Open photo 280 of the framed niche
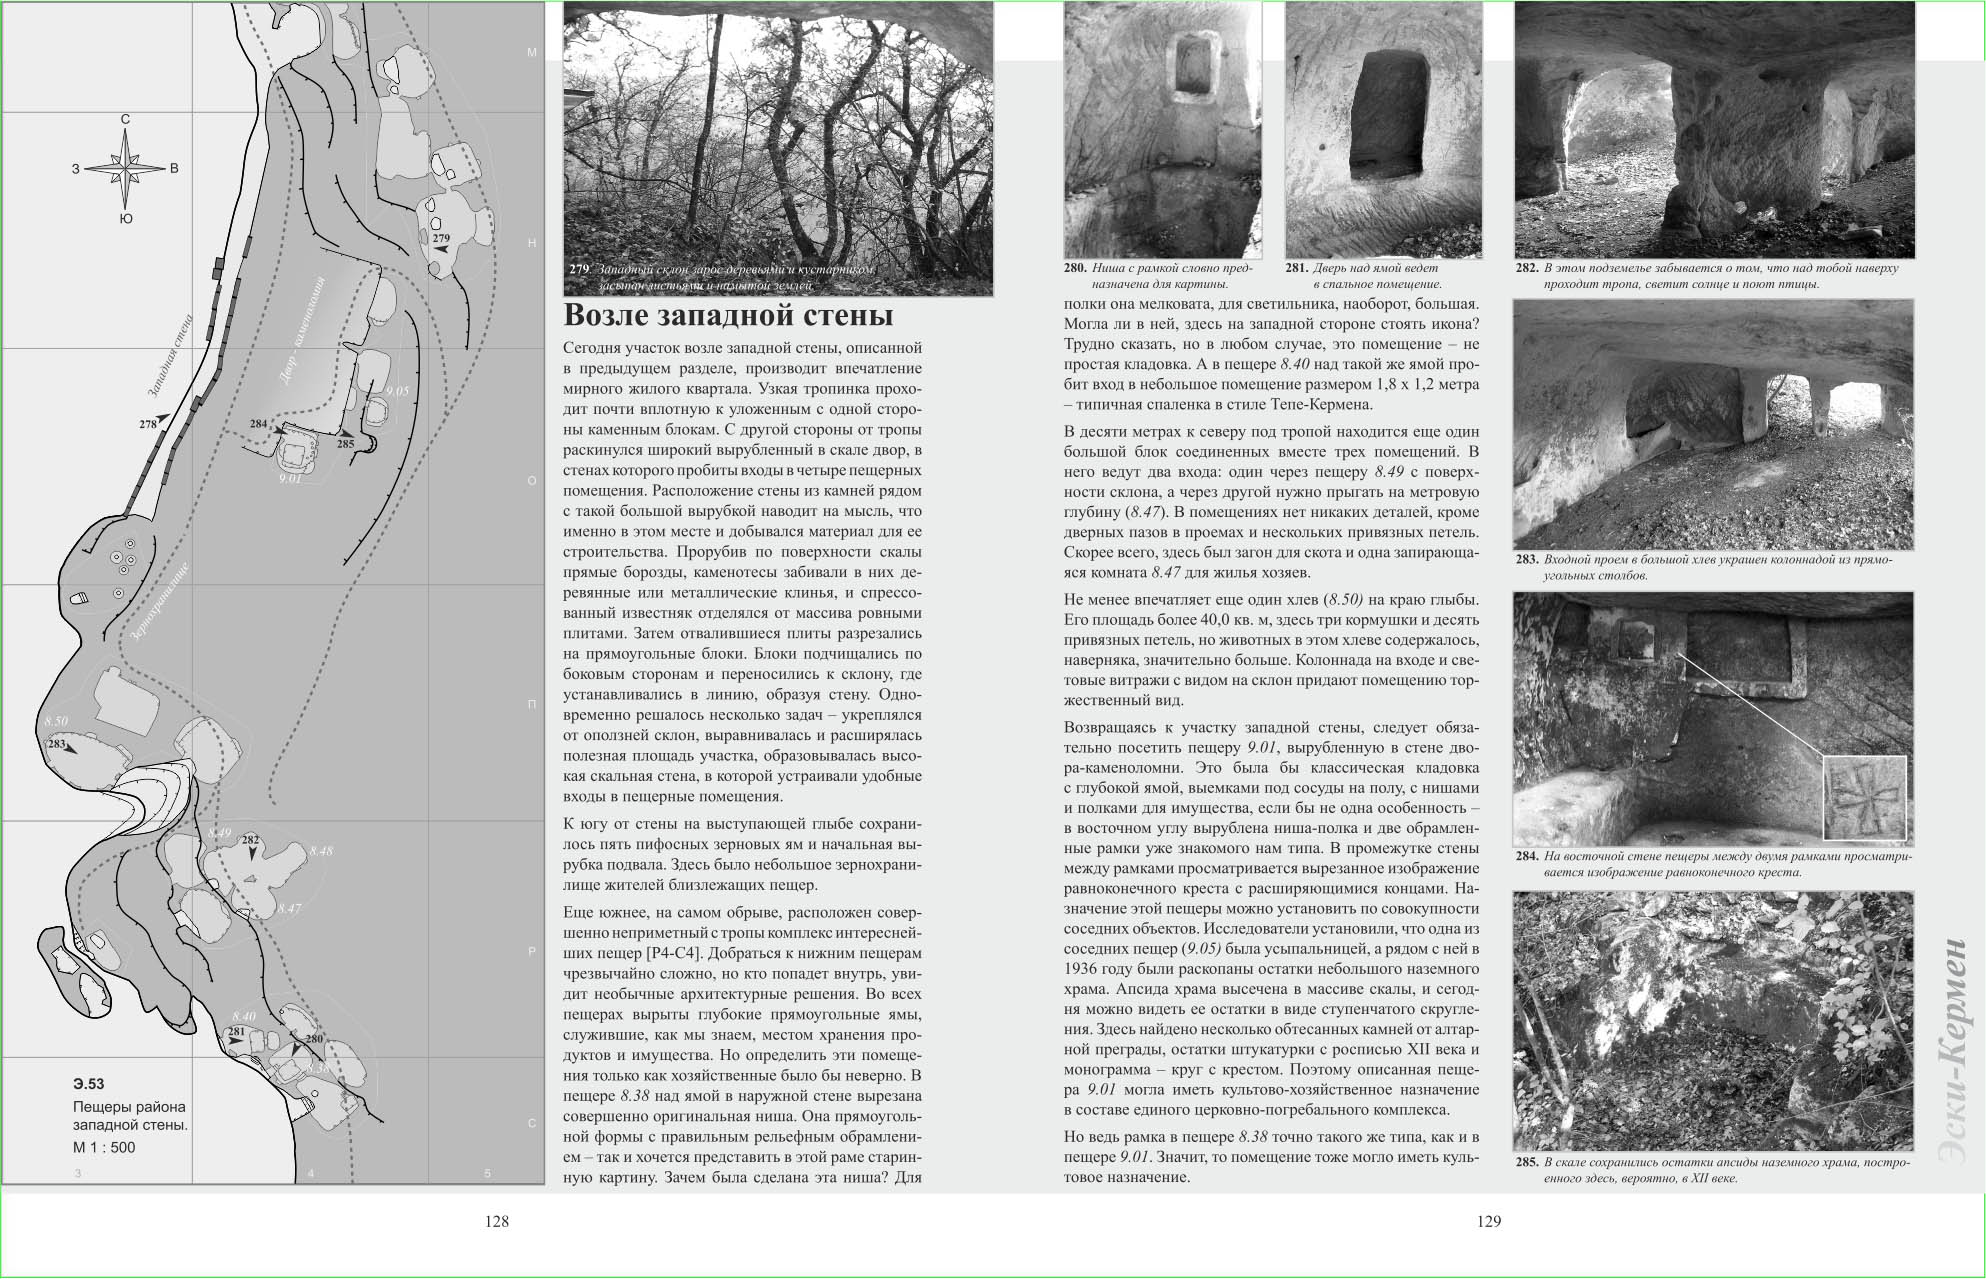This screenshot has height=1279, width=1986. pos(1161,130)
